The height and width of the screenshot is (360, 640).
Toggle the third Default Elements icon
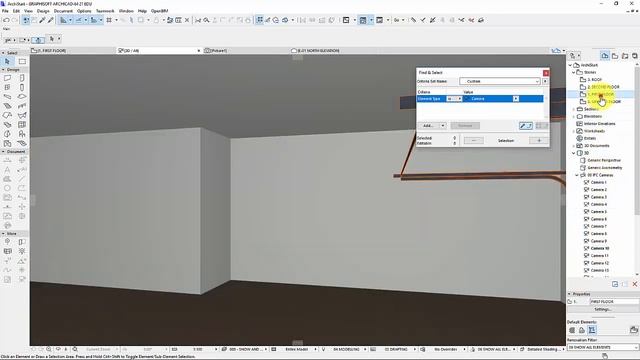pyautogui.click(x=592, y=330)
